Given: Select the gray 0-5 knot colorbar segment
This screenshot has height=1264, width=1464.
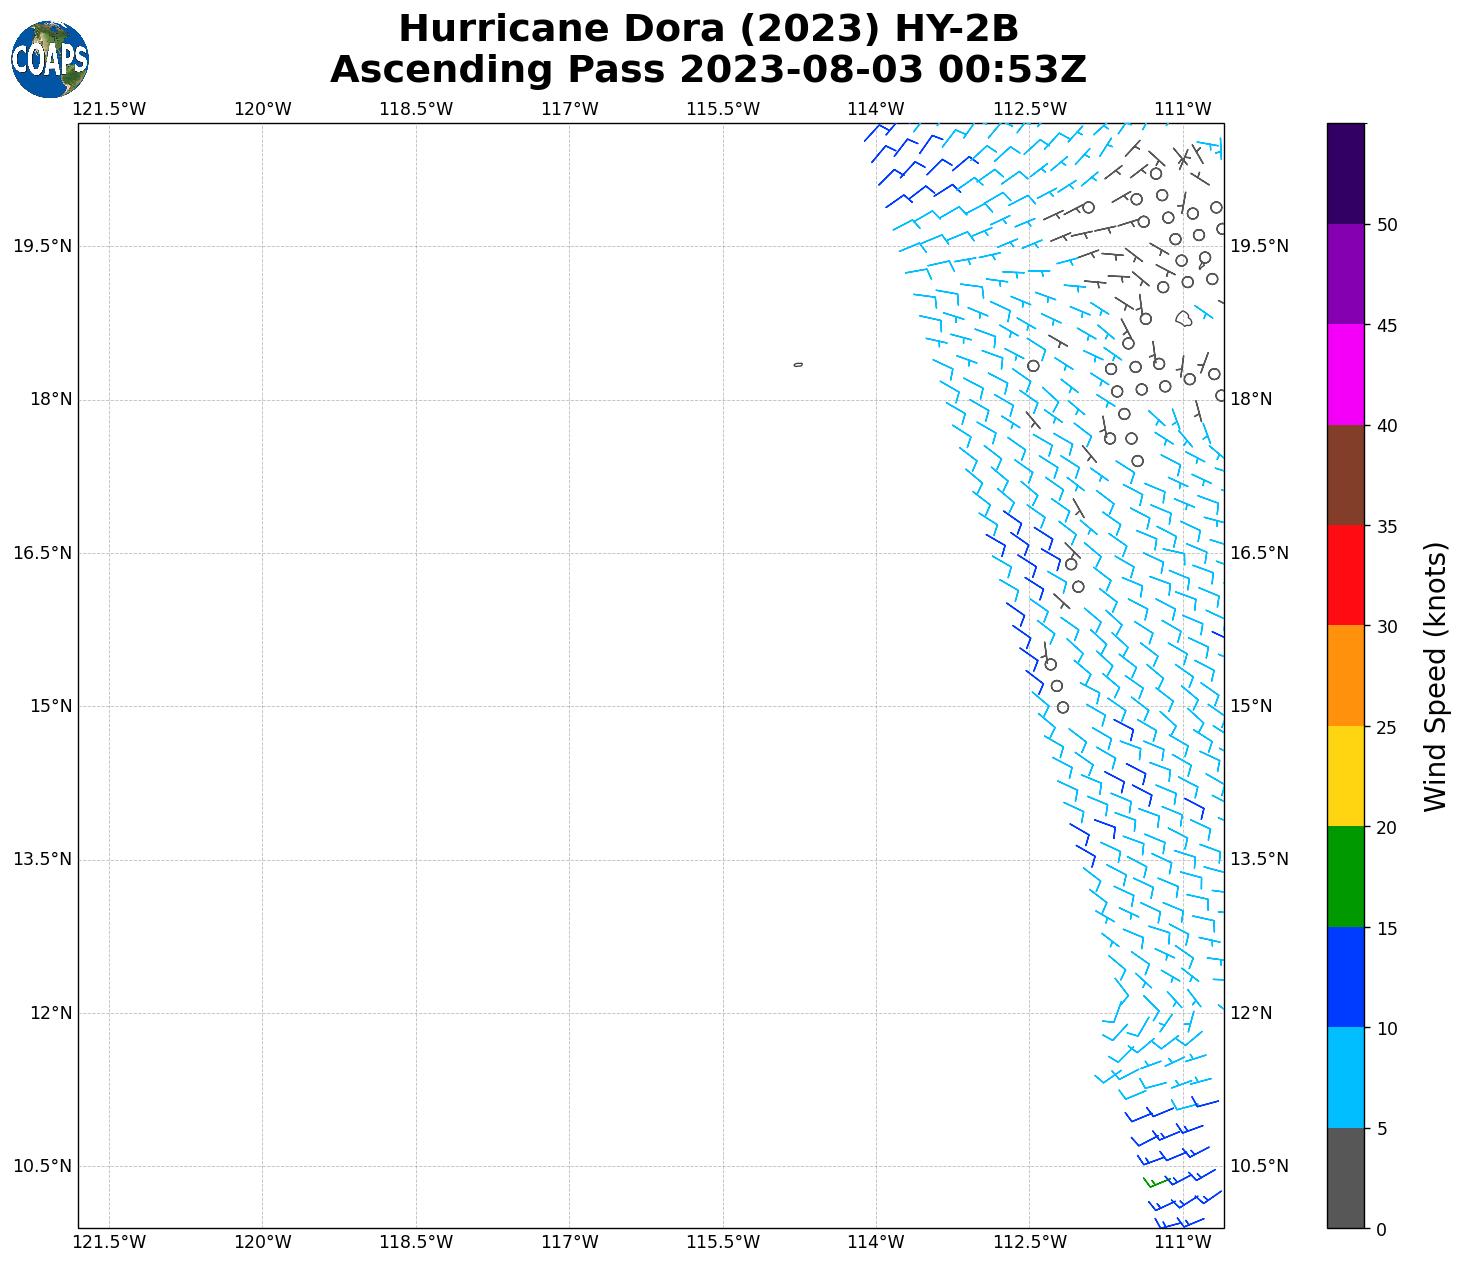Looking at the screenshot, I should [1345, 1178].
